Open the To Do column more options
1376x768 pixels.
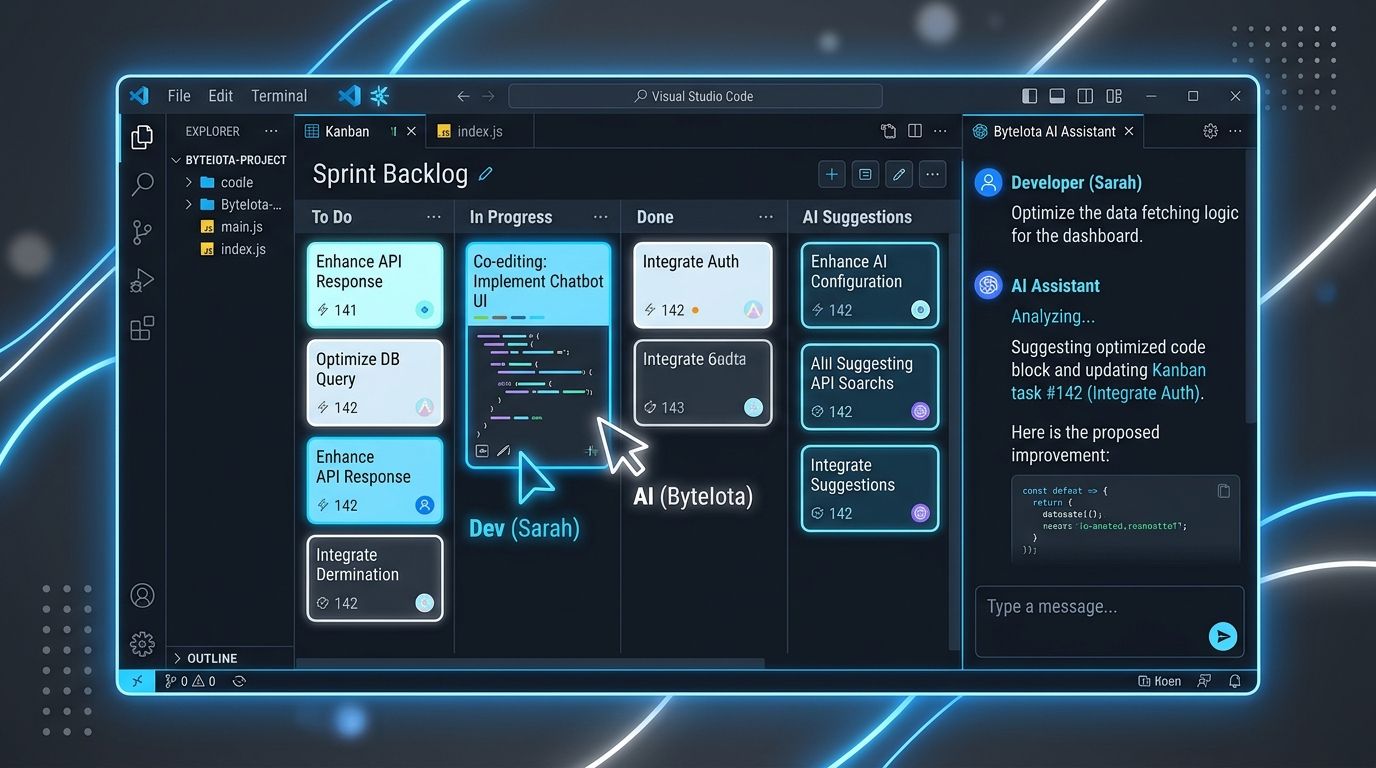(434, 217)
